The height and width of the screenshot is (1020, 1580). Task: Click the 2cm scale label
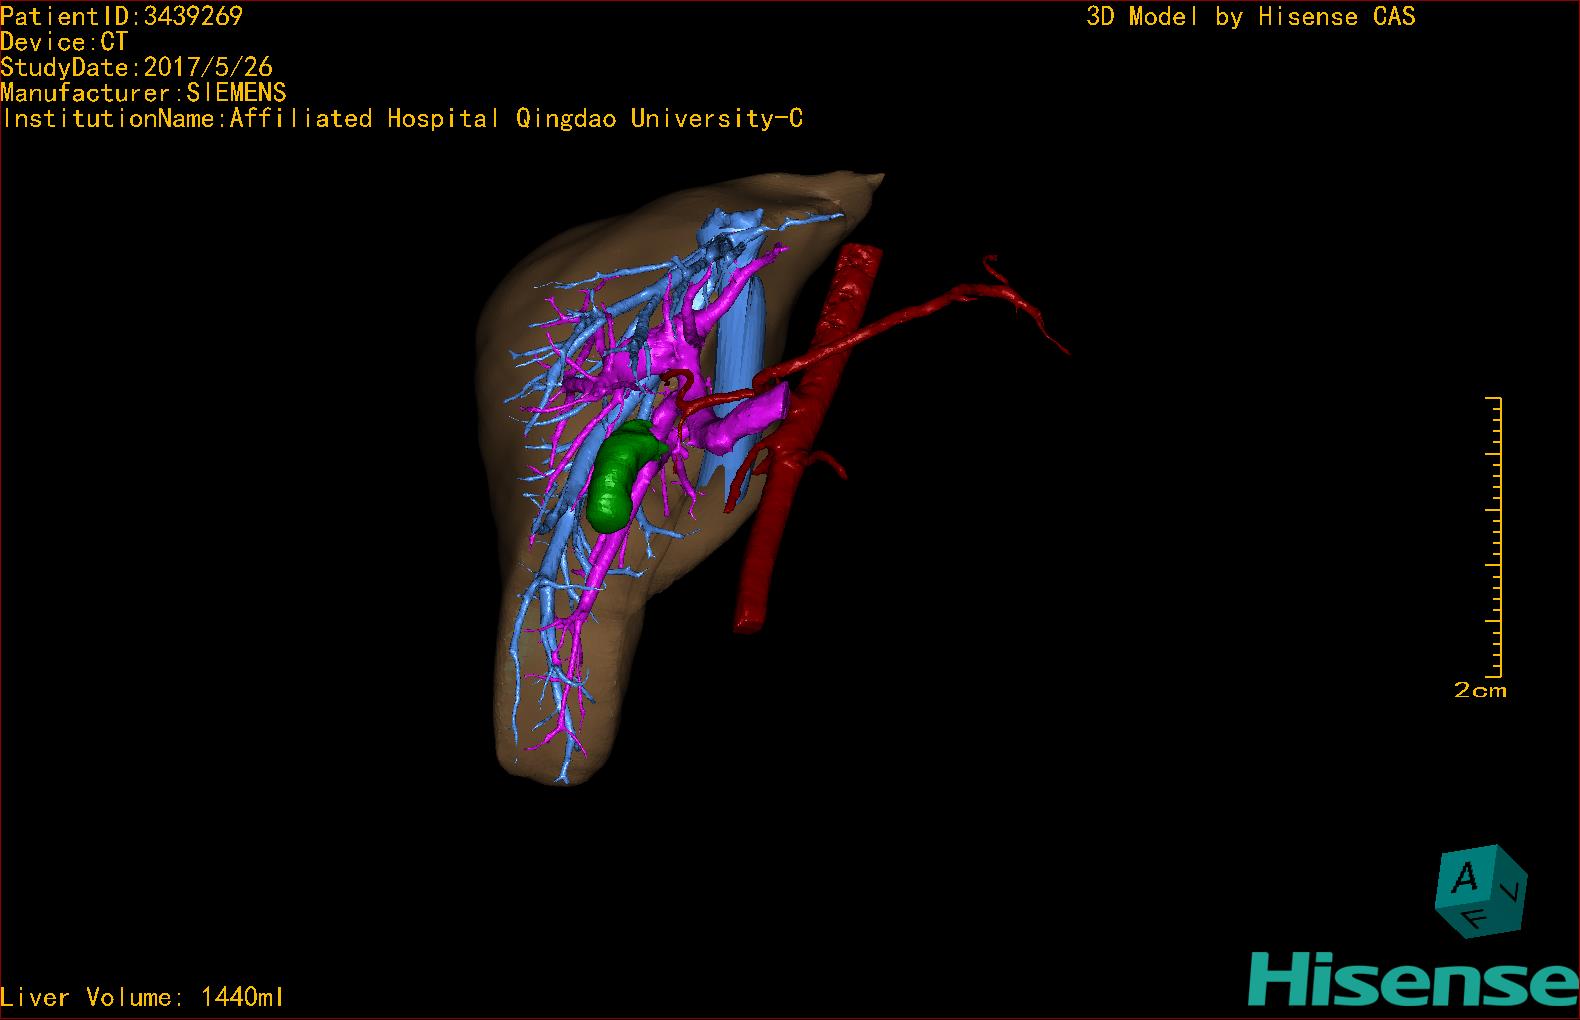coord(1480,691)
